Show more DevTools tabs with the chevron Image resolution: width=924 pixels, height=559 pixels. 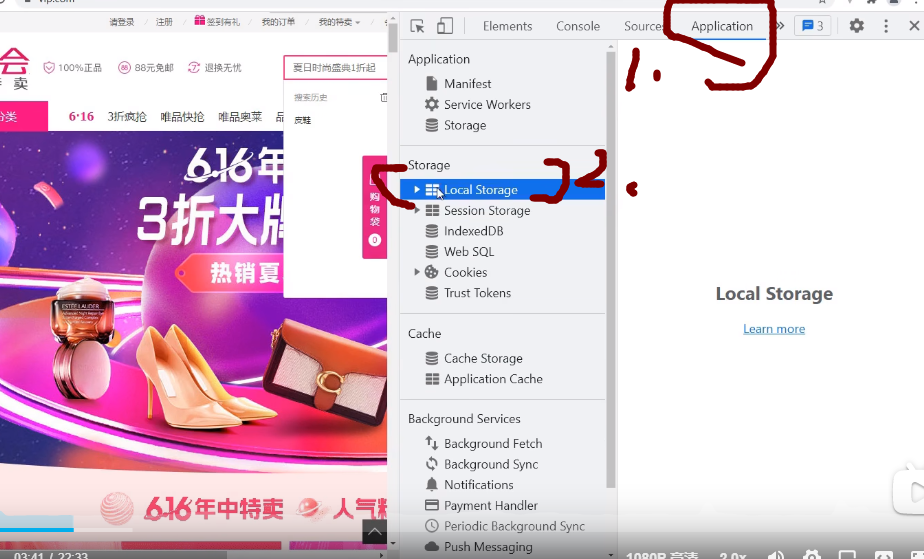(x=780, y=26)
